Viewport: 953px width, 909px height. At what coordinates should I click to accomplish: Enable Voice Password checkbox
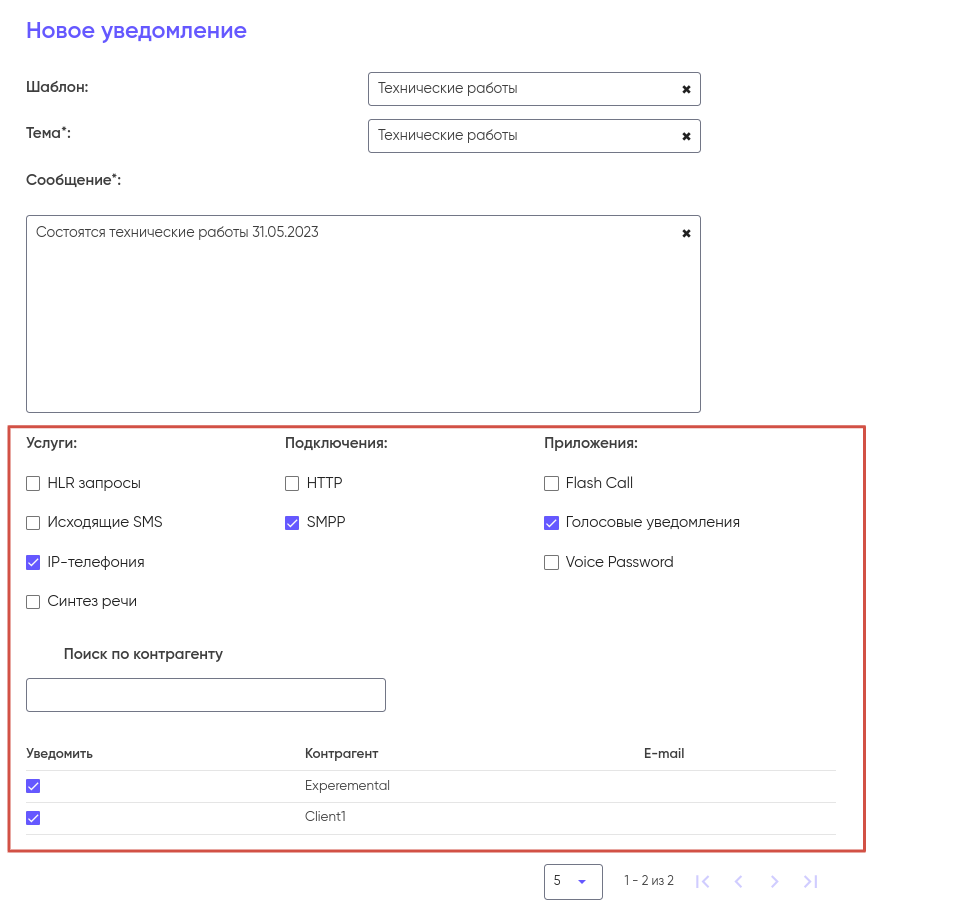tap(551, 563)
